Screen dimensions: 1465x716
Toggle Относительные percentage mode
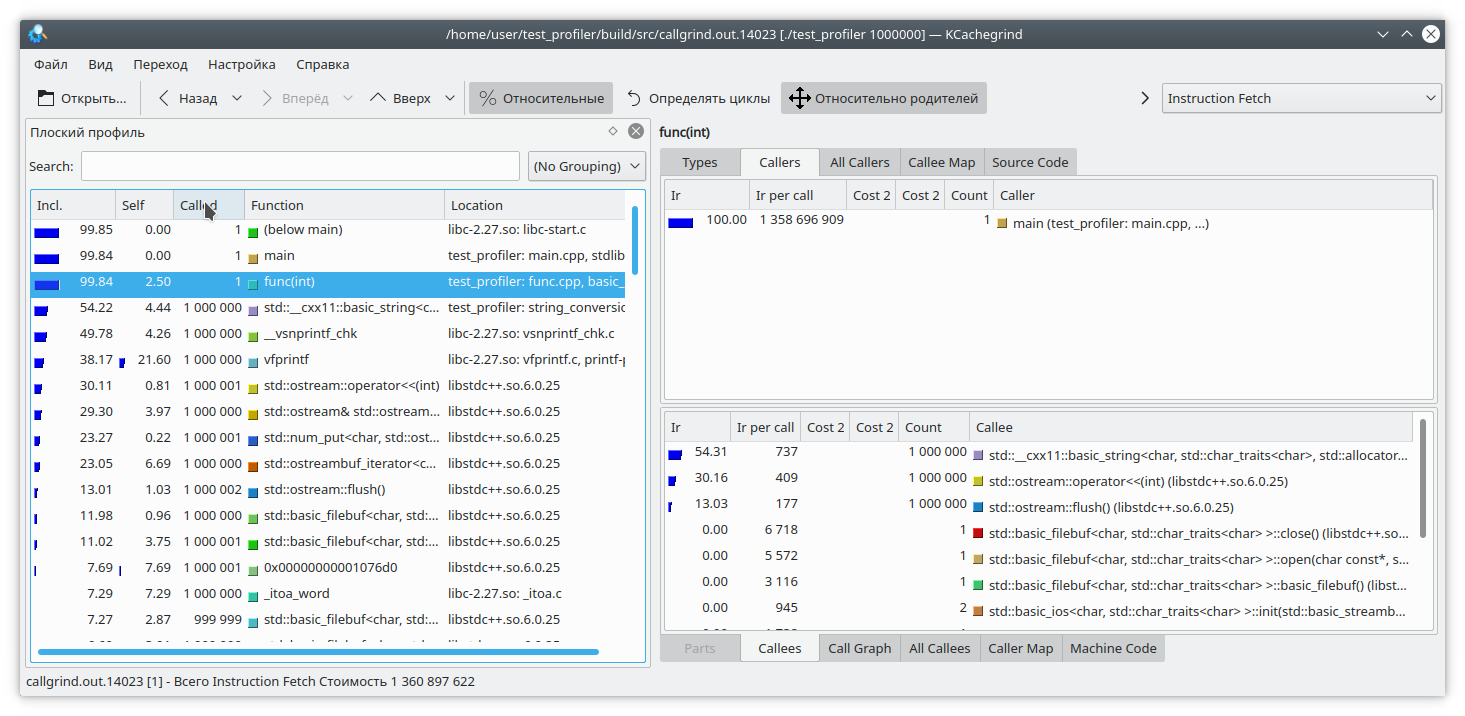click(x=541, y=98)
